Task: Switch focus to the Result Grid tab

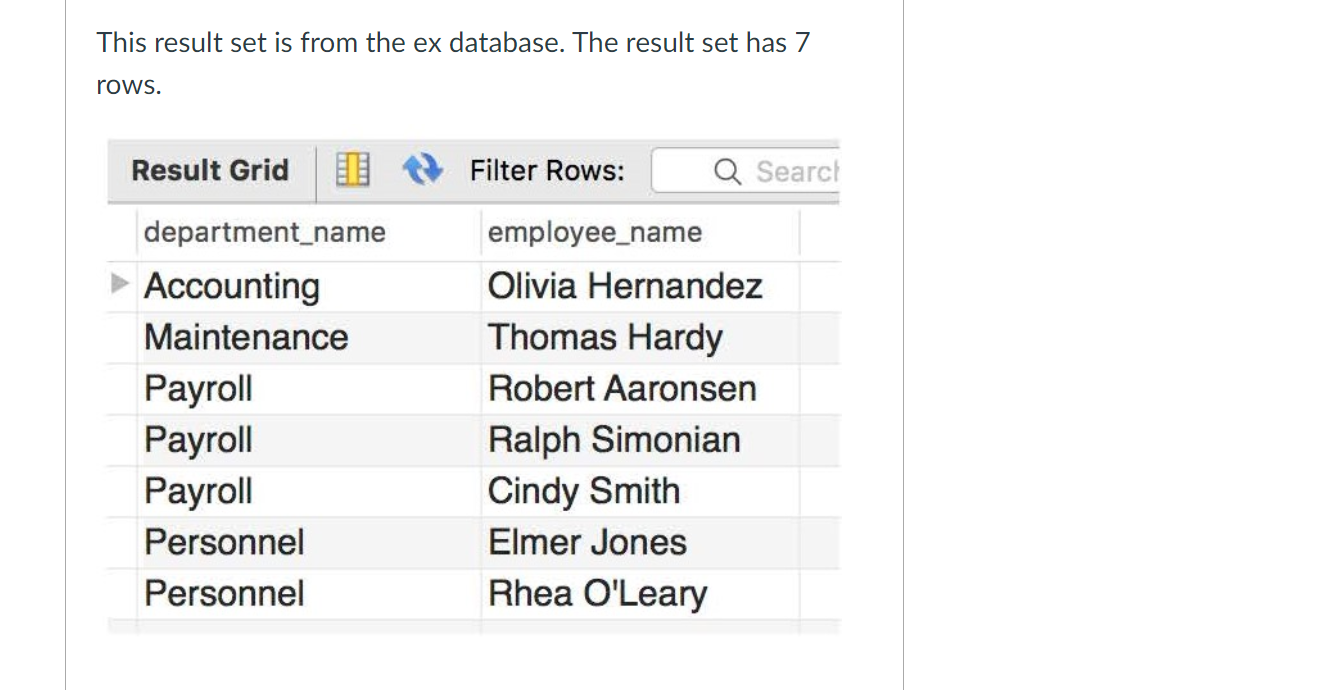Action: [210, 169]
